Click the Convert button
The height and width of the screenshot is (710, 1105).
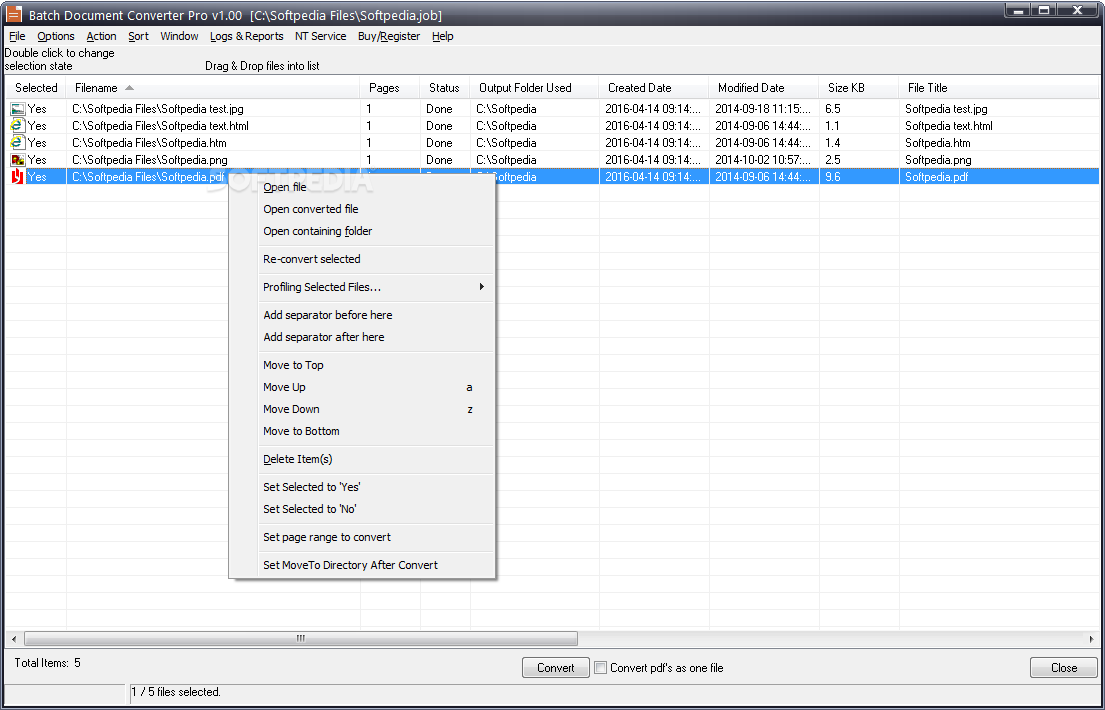[x=555, y=668]
